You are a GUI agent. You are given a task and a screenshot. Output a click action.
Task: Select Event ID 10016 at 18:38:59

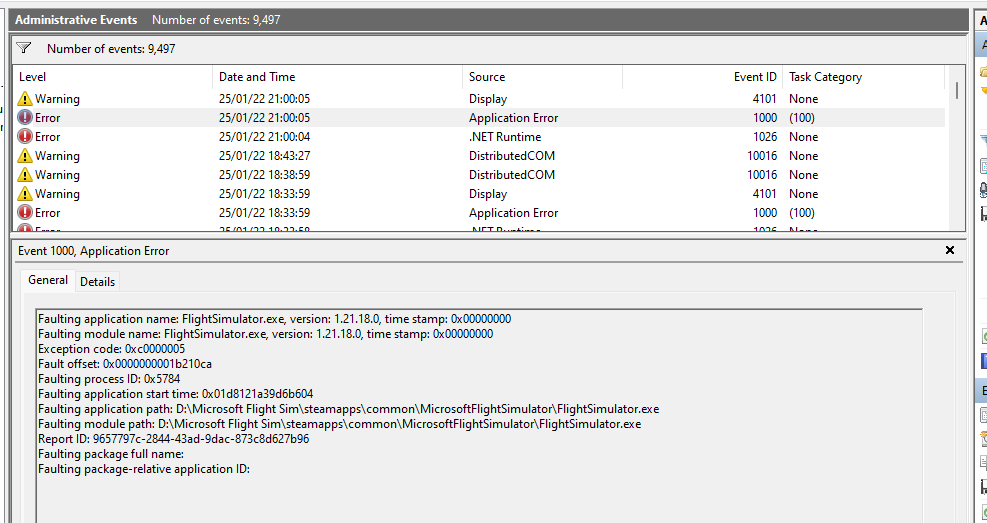tap(762, 174)
